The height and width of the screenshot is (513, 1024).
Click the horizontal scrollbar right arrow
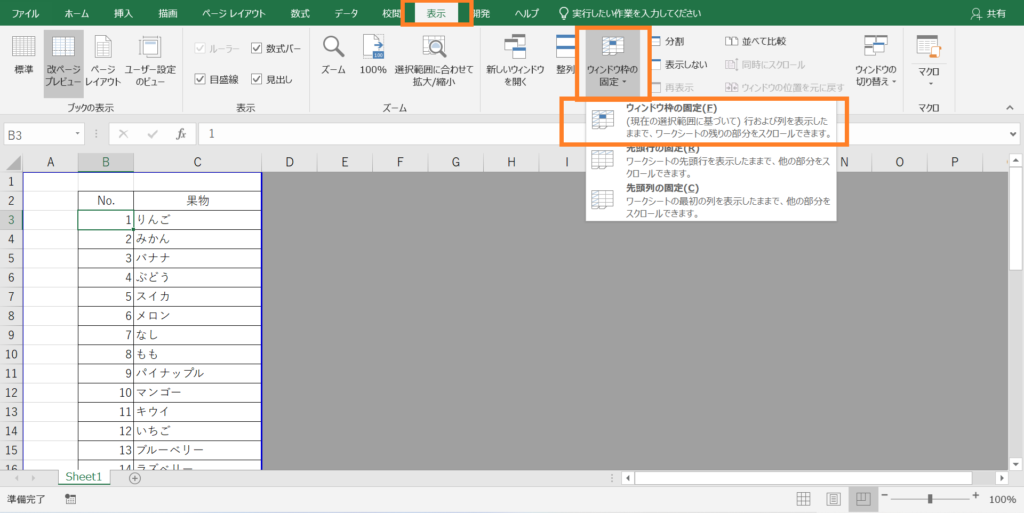tap(1002, 478)
